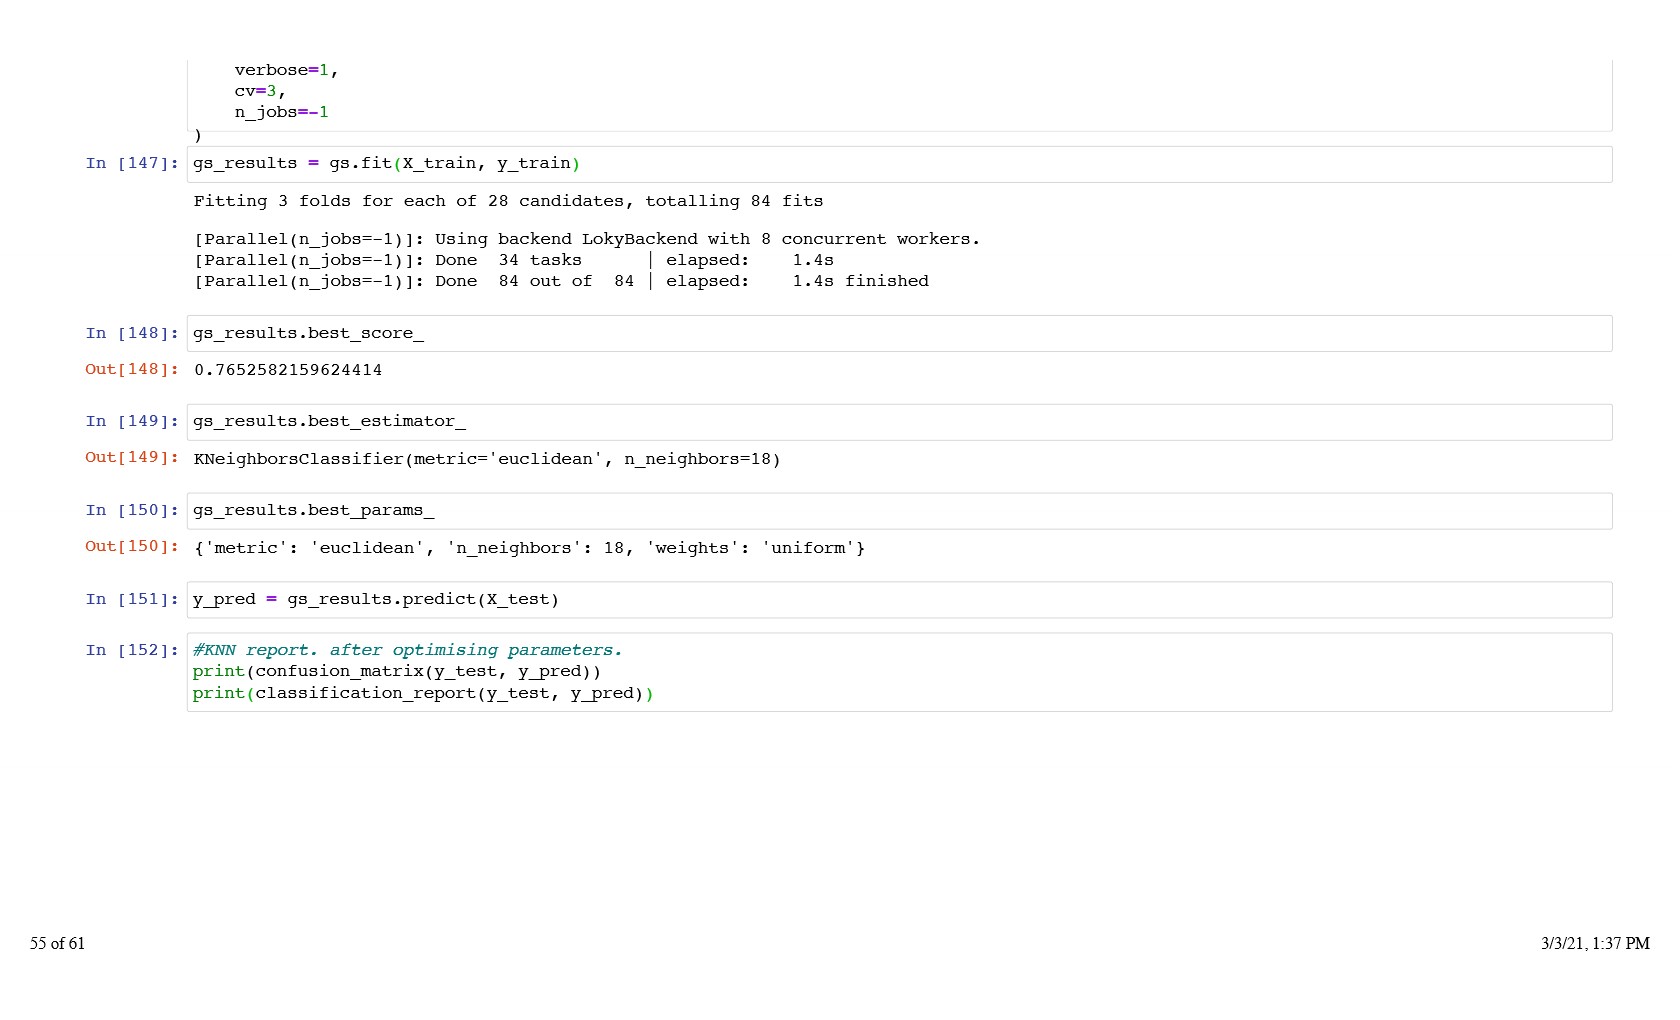1680x1020 pixels.
Task: Click the print confusion_matrix code line
Action: (397, 672)
